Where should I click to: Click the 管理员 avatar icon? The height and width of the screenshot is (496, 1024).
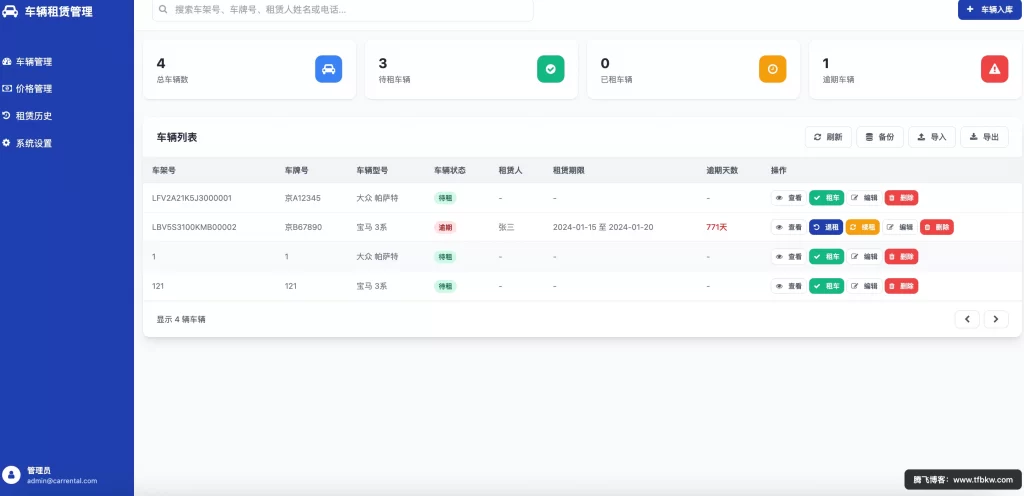pyautogui.click(x=12, y=475)
